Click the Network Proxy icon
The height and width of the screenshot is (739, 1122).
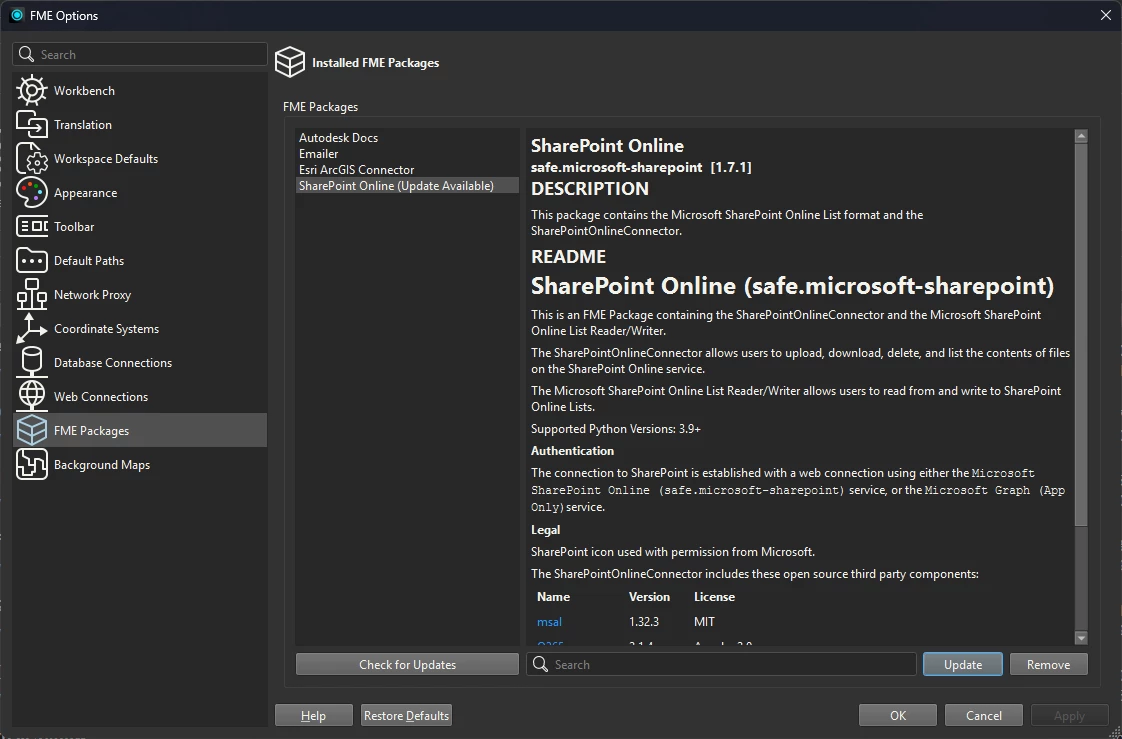(x=31, y=295)
